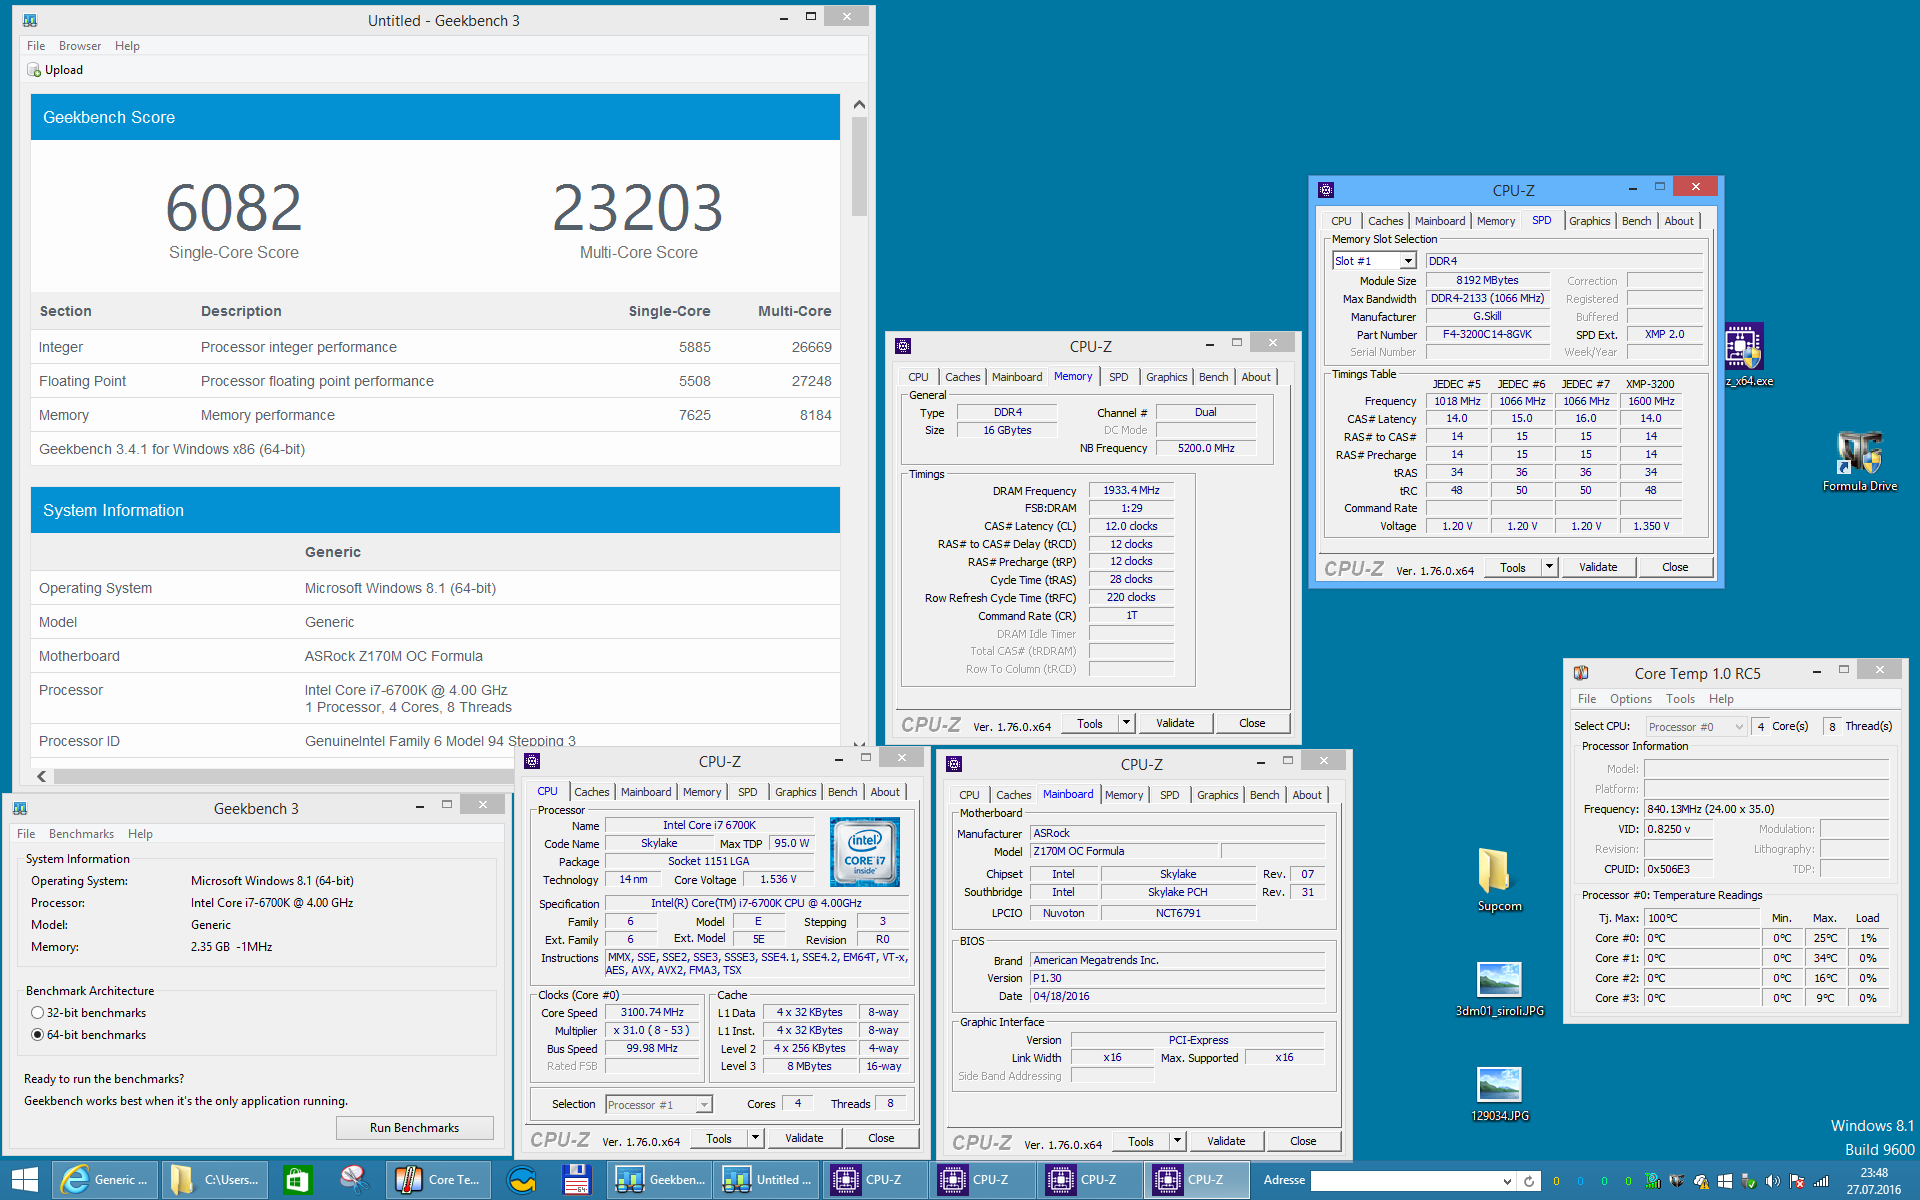Screen dimensions: 1920x1200
Task: Expand Tools arrow in CPU-Z Mainboard window
Action: (1177, 1141)
